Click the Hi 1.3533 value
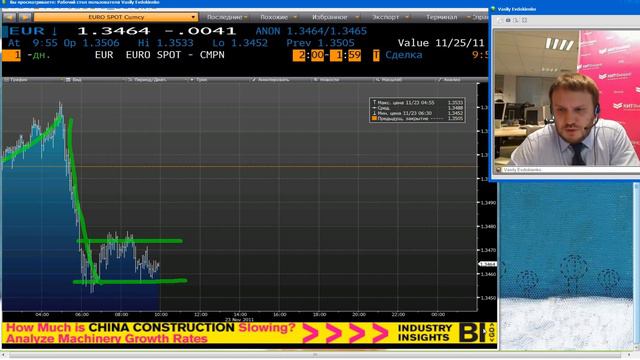This screenshot has width=640, height=360. point(165,43)
